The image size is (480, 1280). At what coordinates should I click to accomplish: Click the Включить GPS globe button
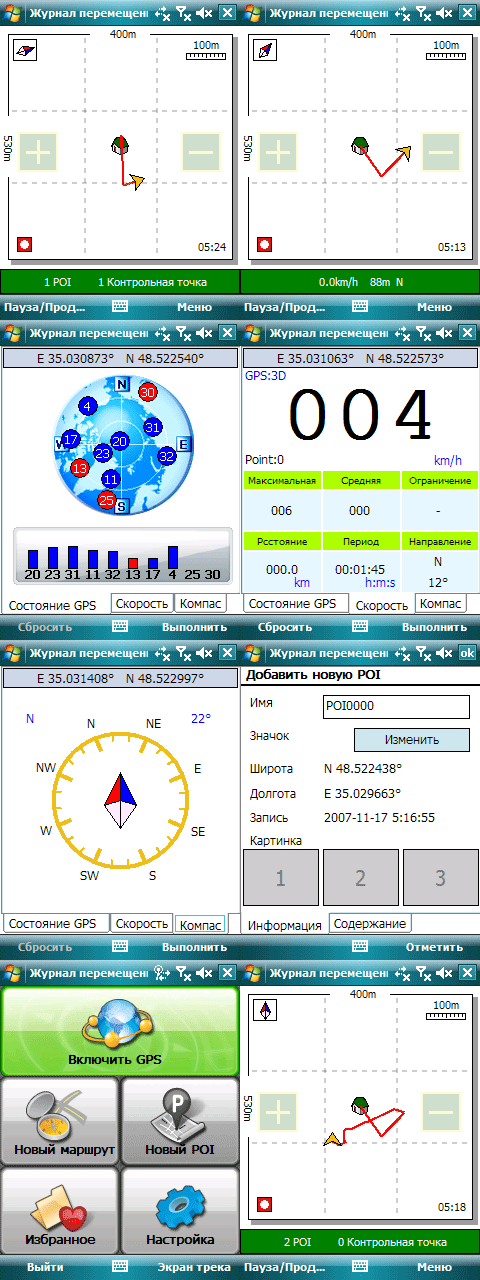pos(119,1031)
